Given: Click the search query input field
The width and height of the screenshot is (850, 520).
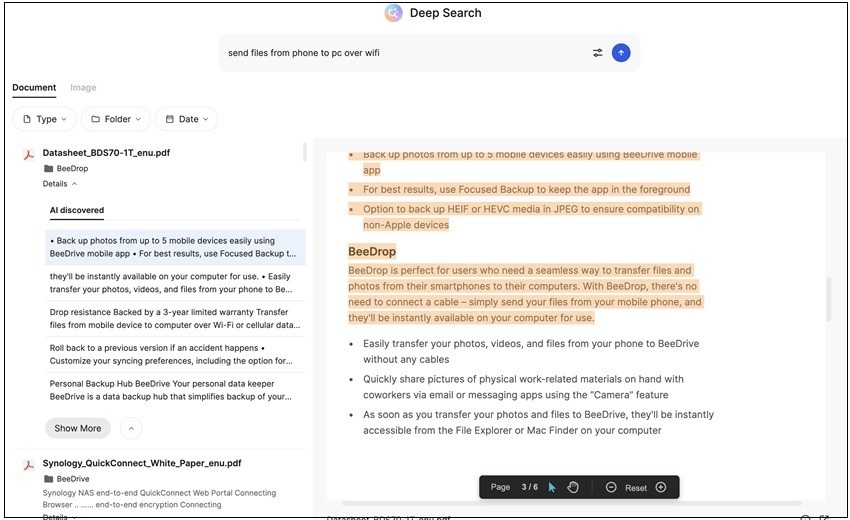Looking at the screenshot, I should (x=400, y=53).
